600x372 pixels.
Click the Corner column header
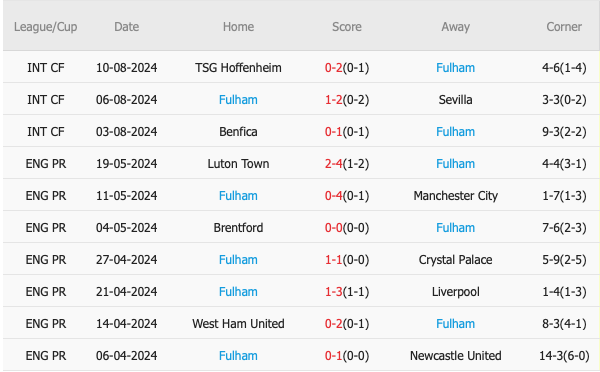(x=564, y=27)
